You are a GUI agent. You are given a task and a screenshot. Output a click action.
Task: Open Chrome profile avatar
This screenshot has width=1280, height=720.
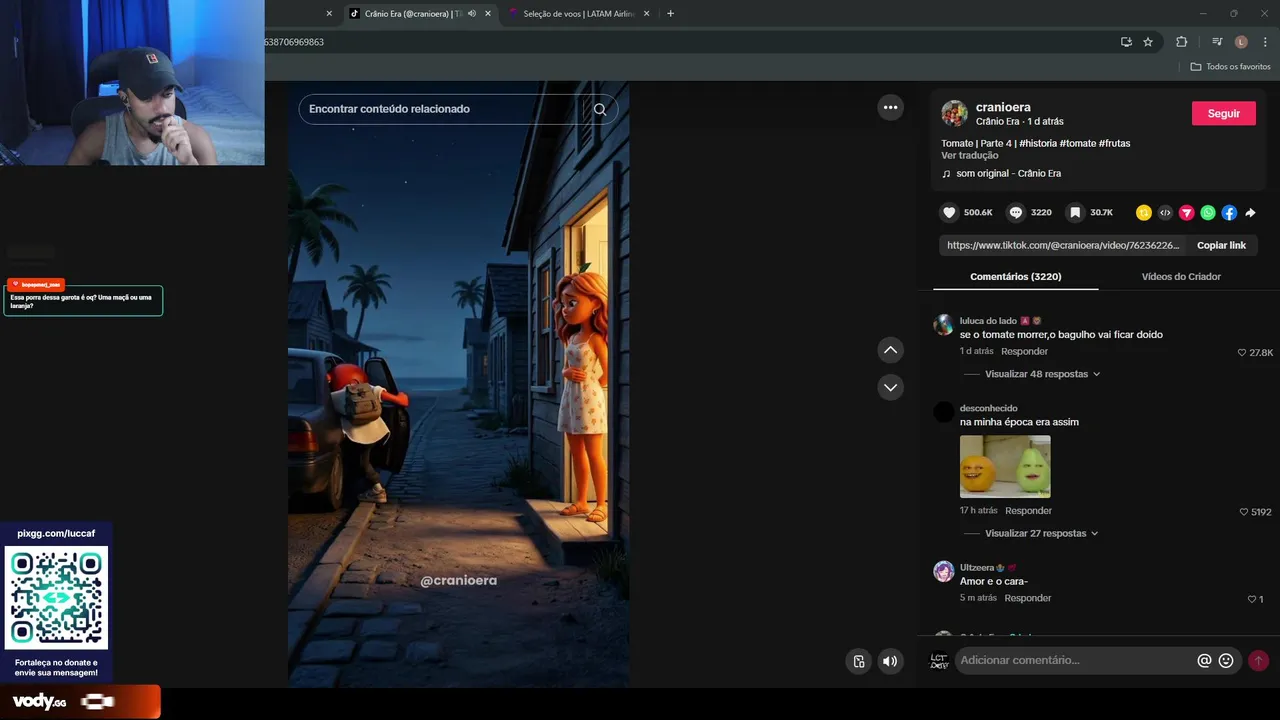(x=1241, y=42)
